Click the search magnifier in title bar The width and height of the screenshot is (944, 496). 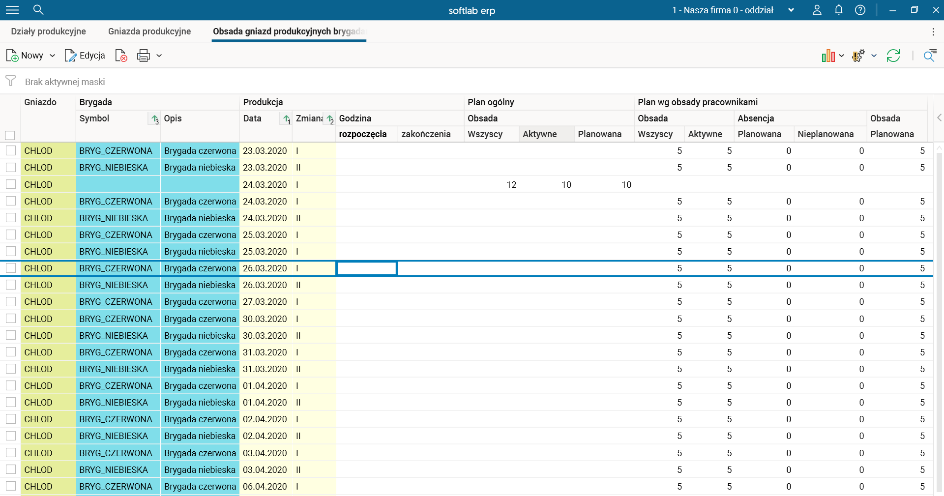(38, 9)
